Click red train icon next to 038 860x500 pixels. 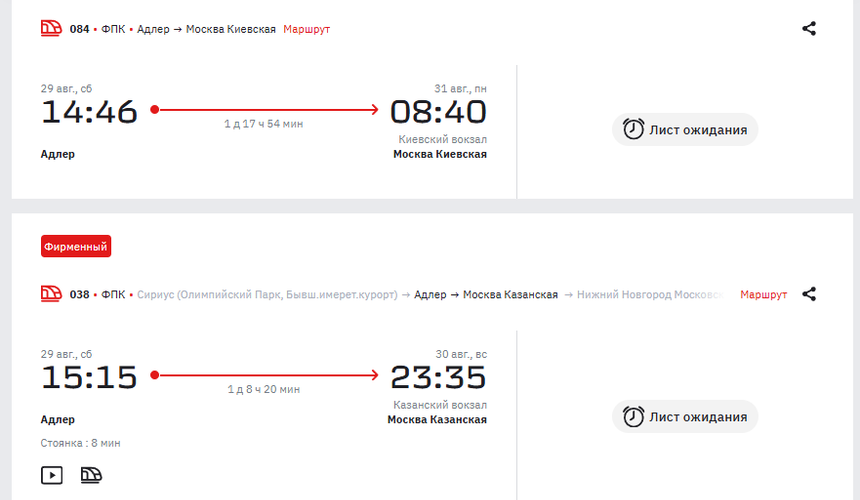51,294
